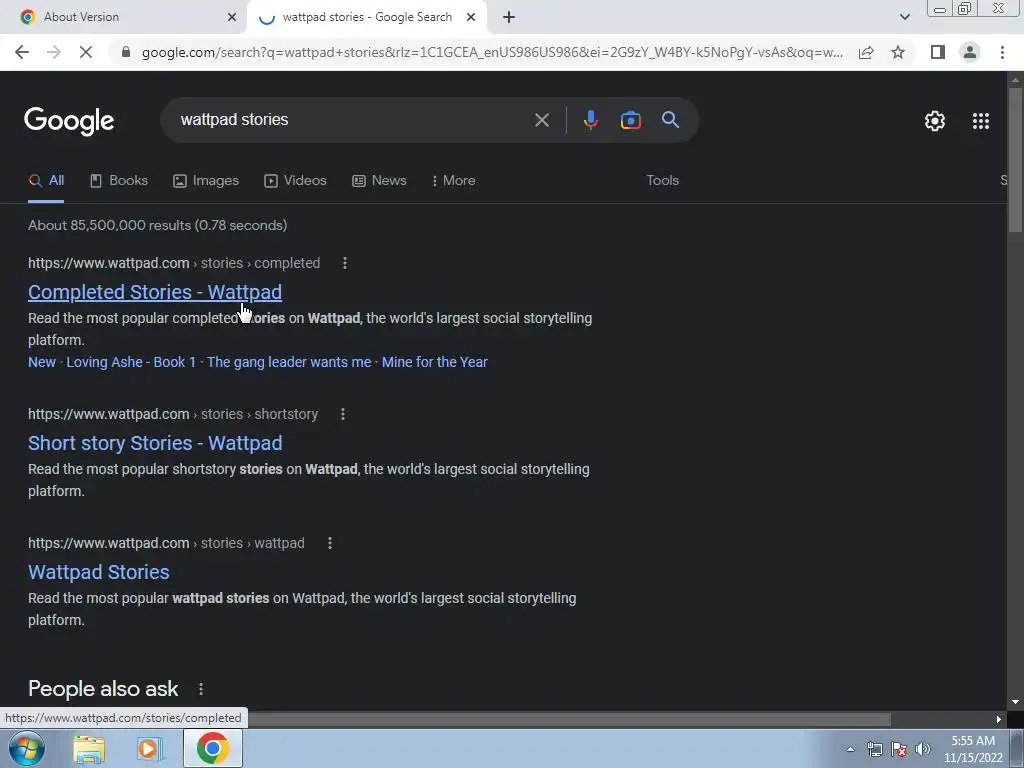Open the More search filters menu
The height and width of the screenshot is (768, 1024).
click(453, 181)
